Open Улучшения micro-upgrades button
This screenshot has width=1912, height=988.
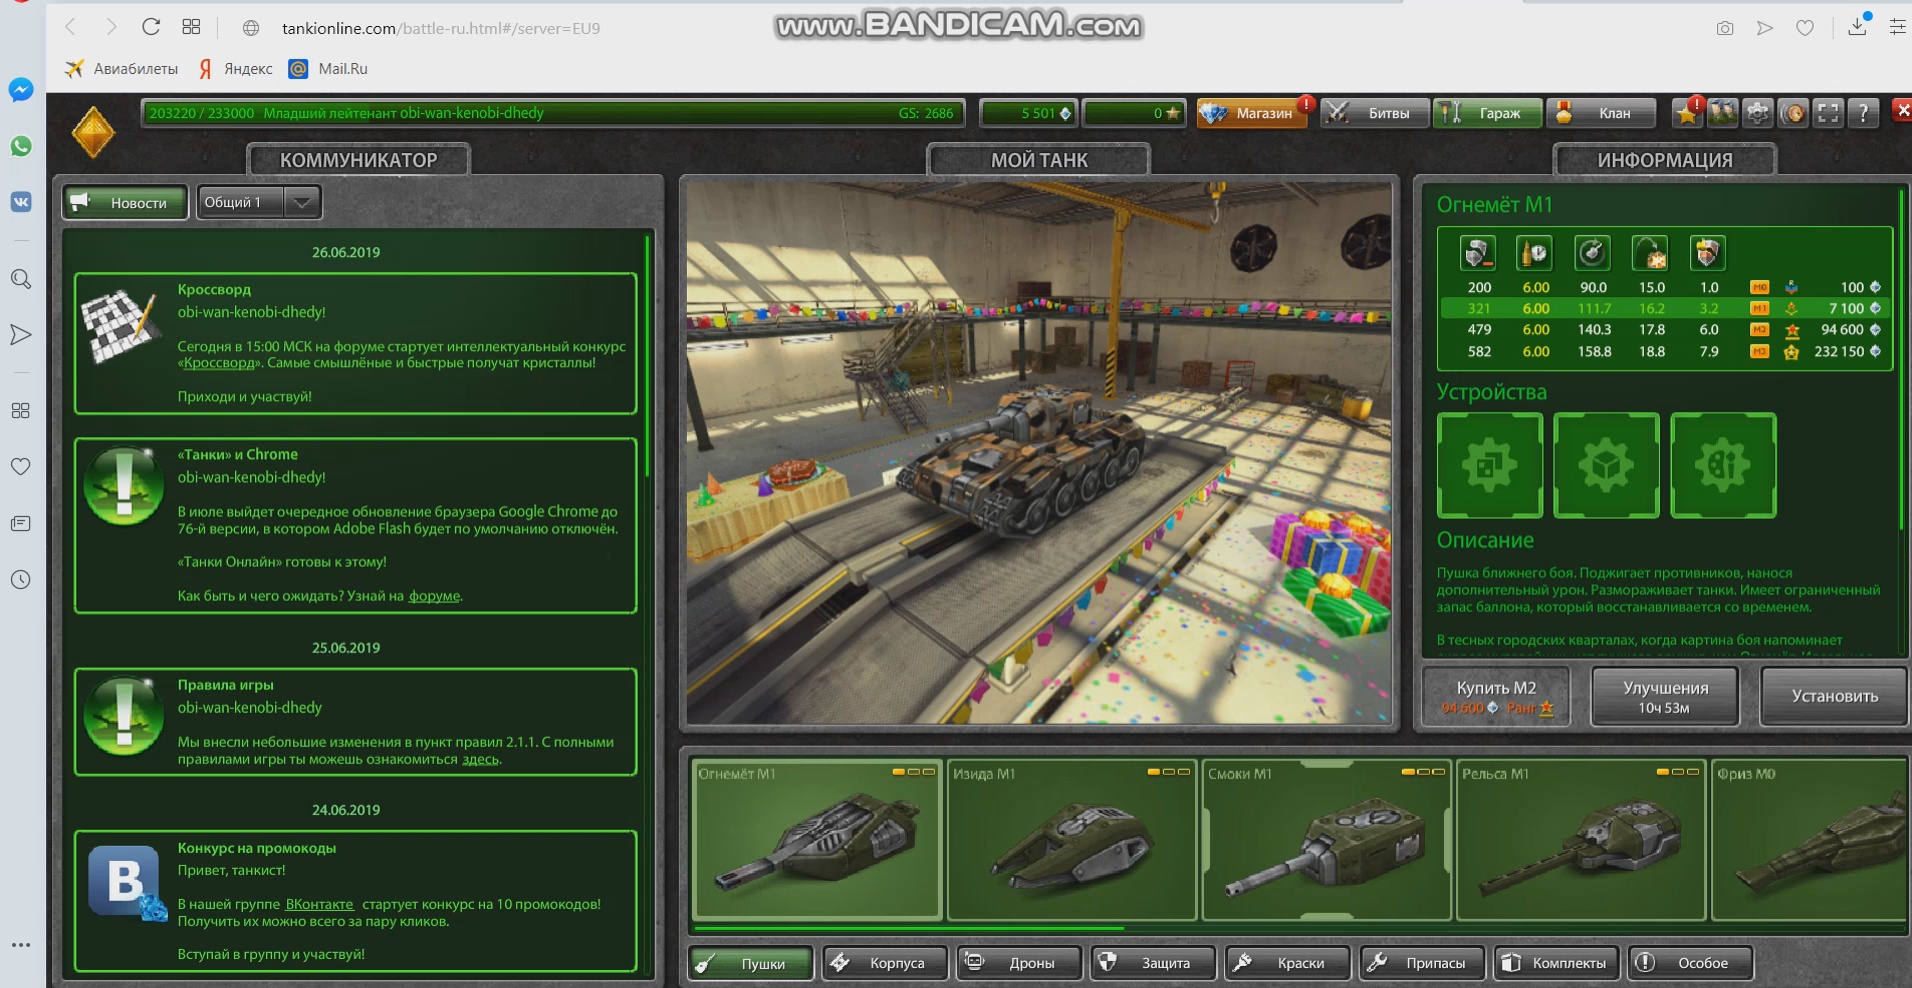(1665, 696)
